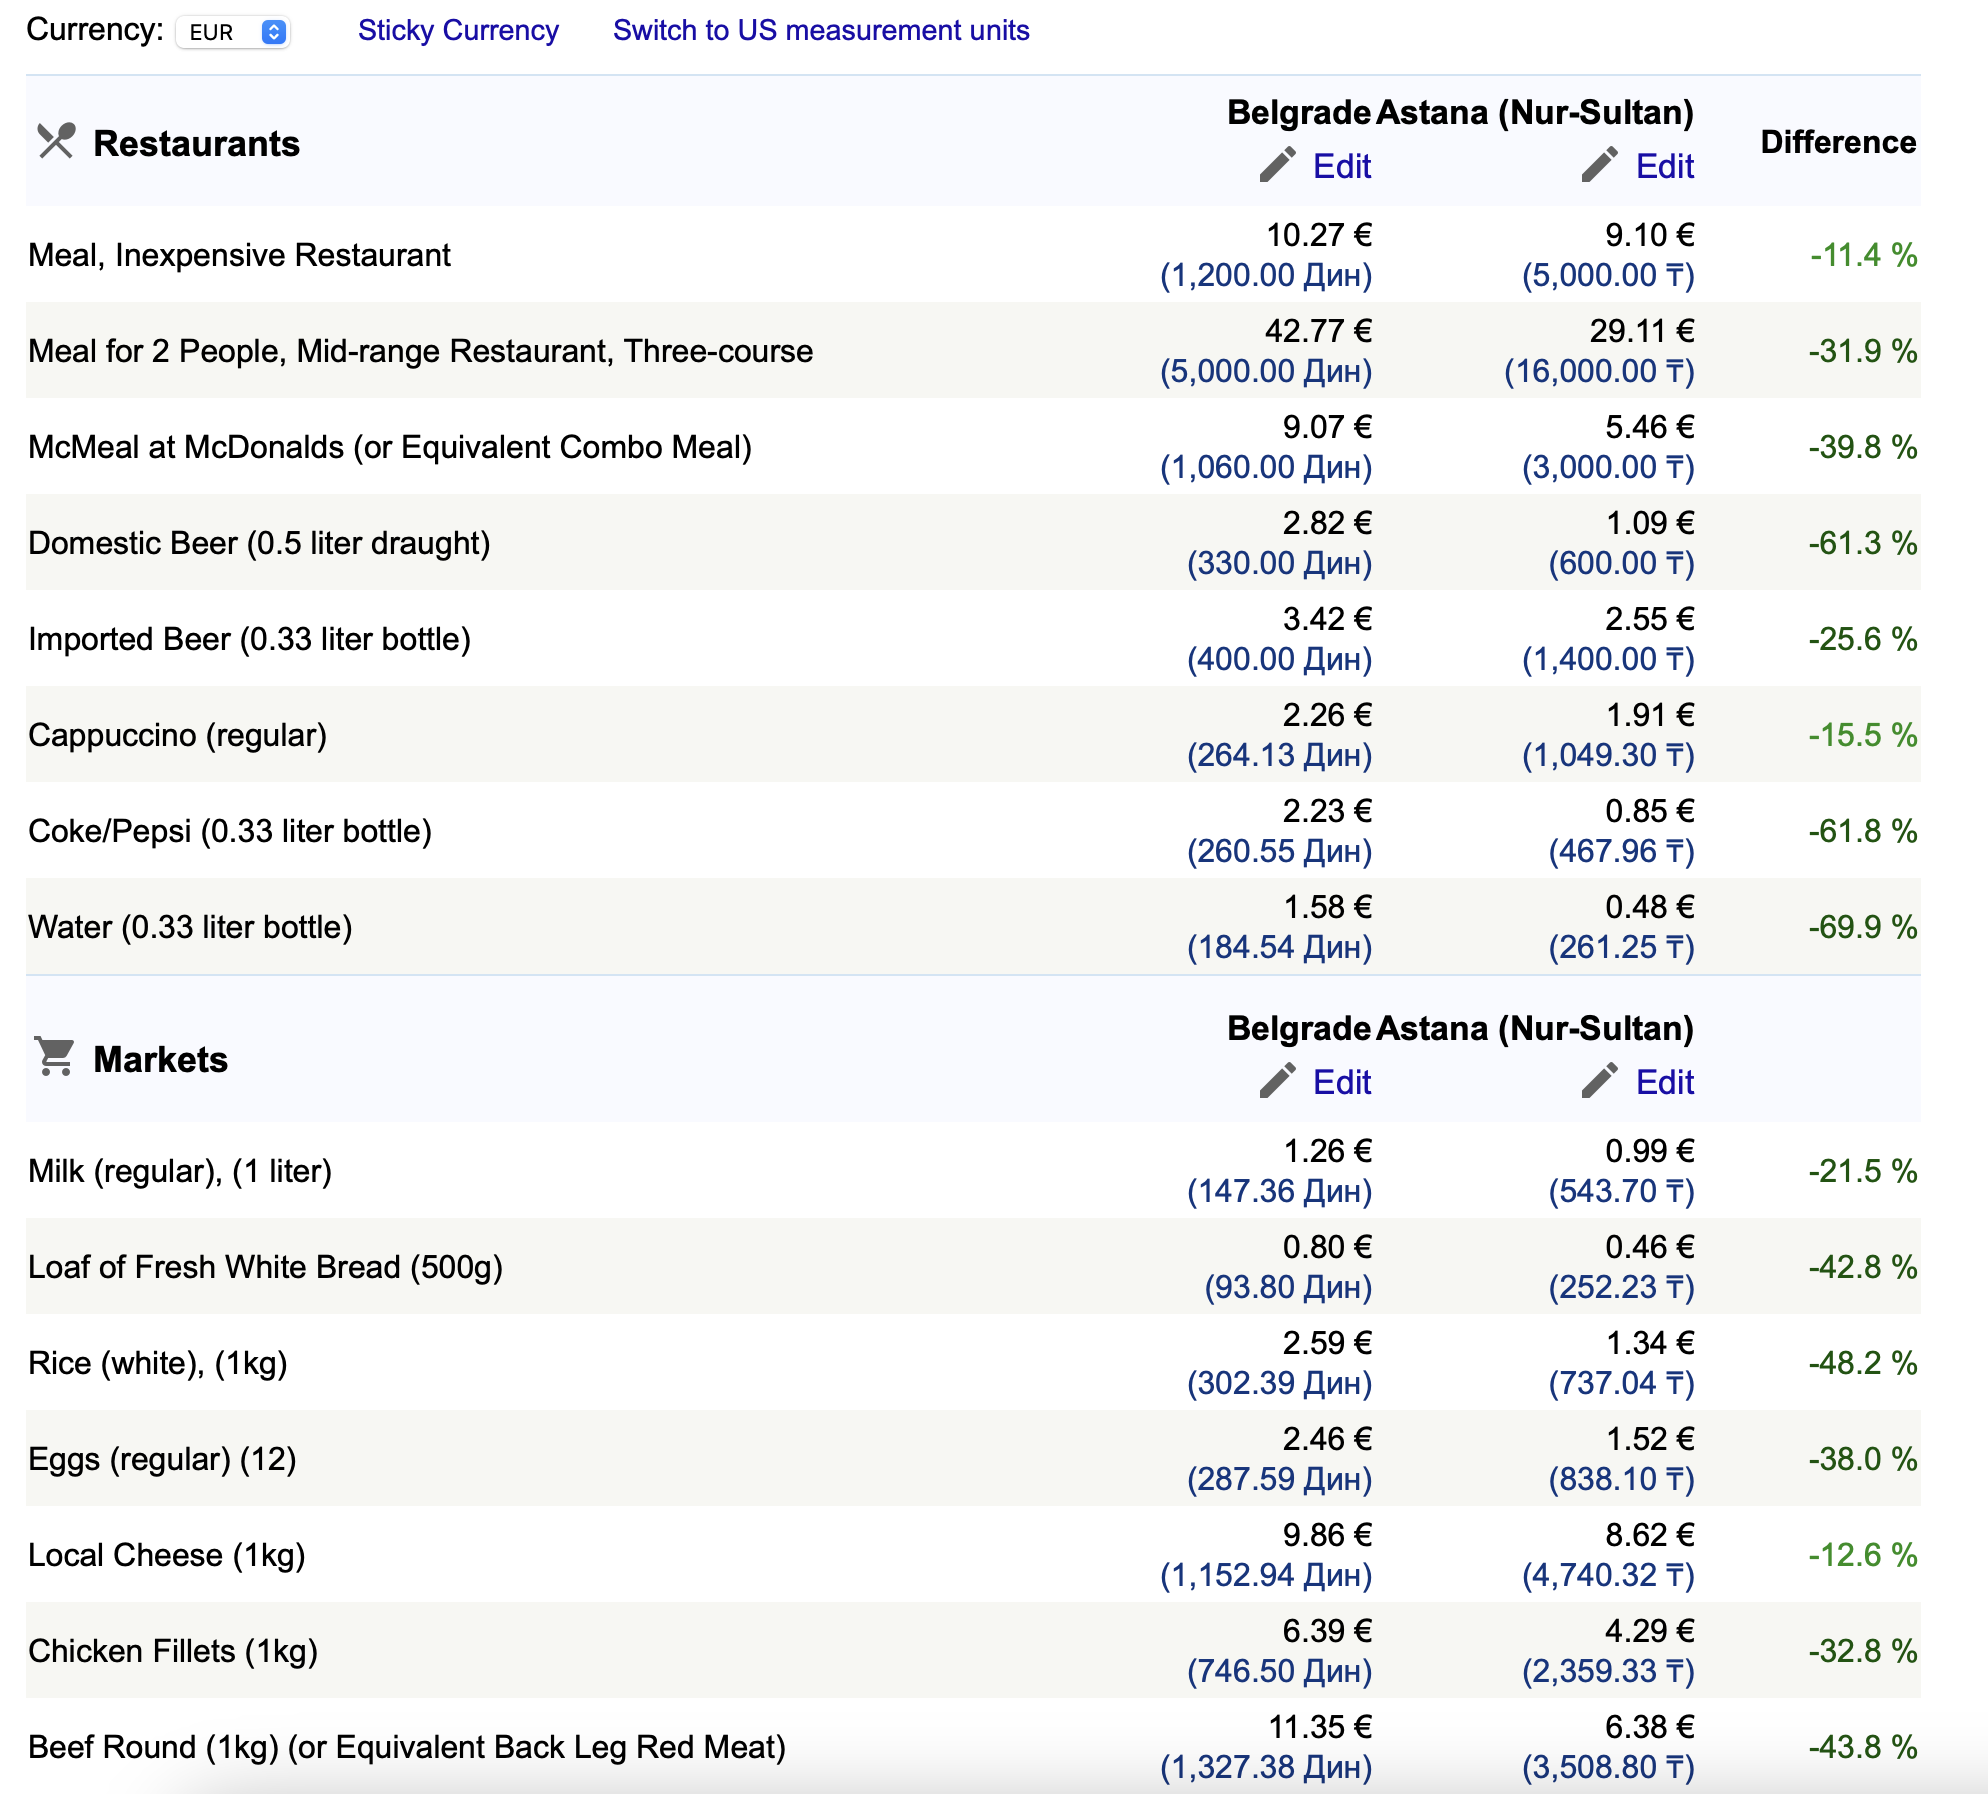Click Astana Edit link in Restaurants section
The height and width of the screenshot is (1794, 1988).
pyautogui.click(x=1664, y=166)
